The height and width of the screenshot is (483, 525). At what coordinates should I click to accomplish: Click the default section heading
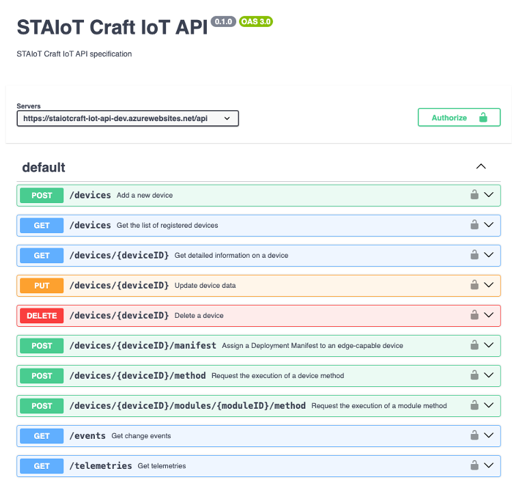pyautogui.click(x=44, y=167)
